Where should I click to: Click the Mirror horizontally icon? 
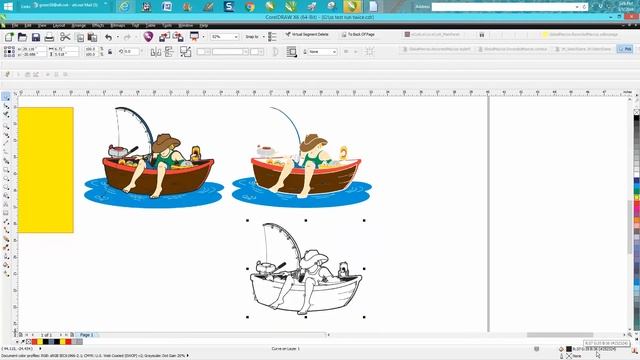point(156,52)
